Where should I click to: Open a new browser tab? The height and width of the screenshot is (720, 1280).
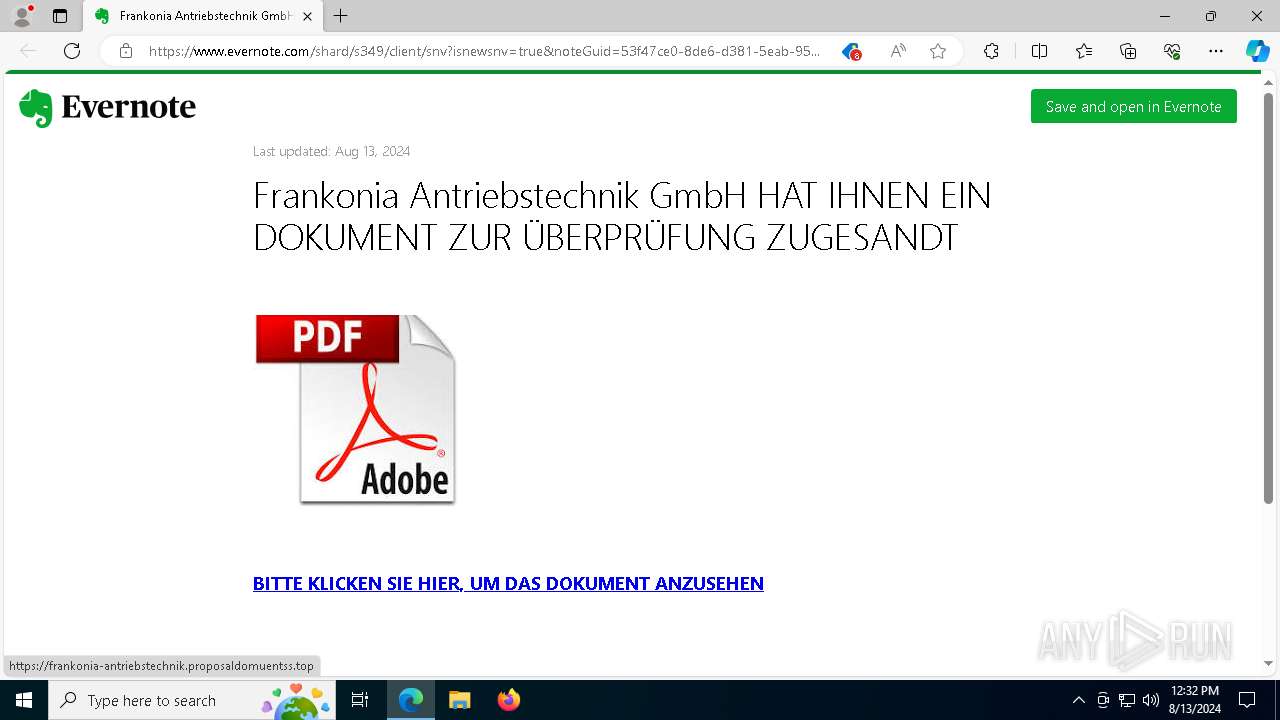341,16
